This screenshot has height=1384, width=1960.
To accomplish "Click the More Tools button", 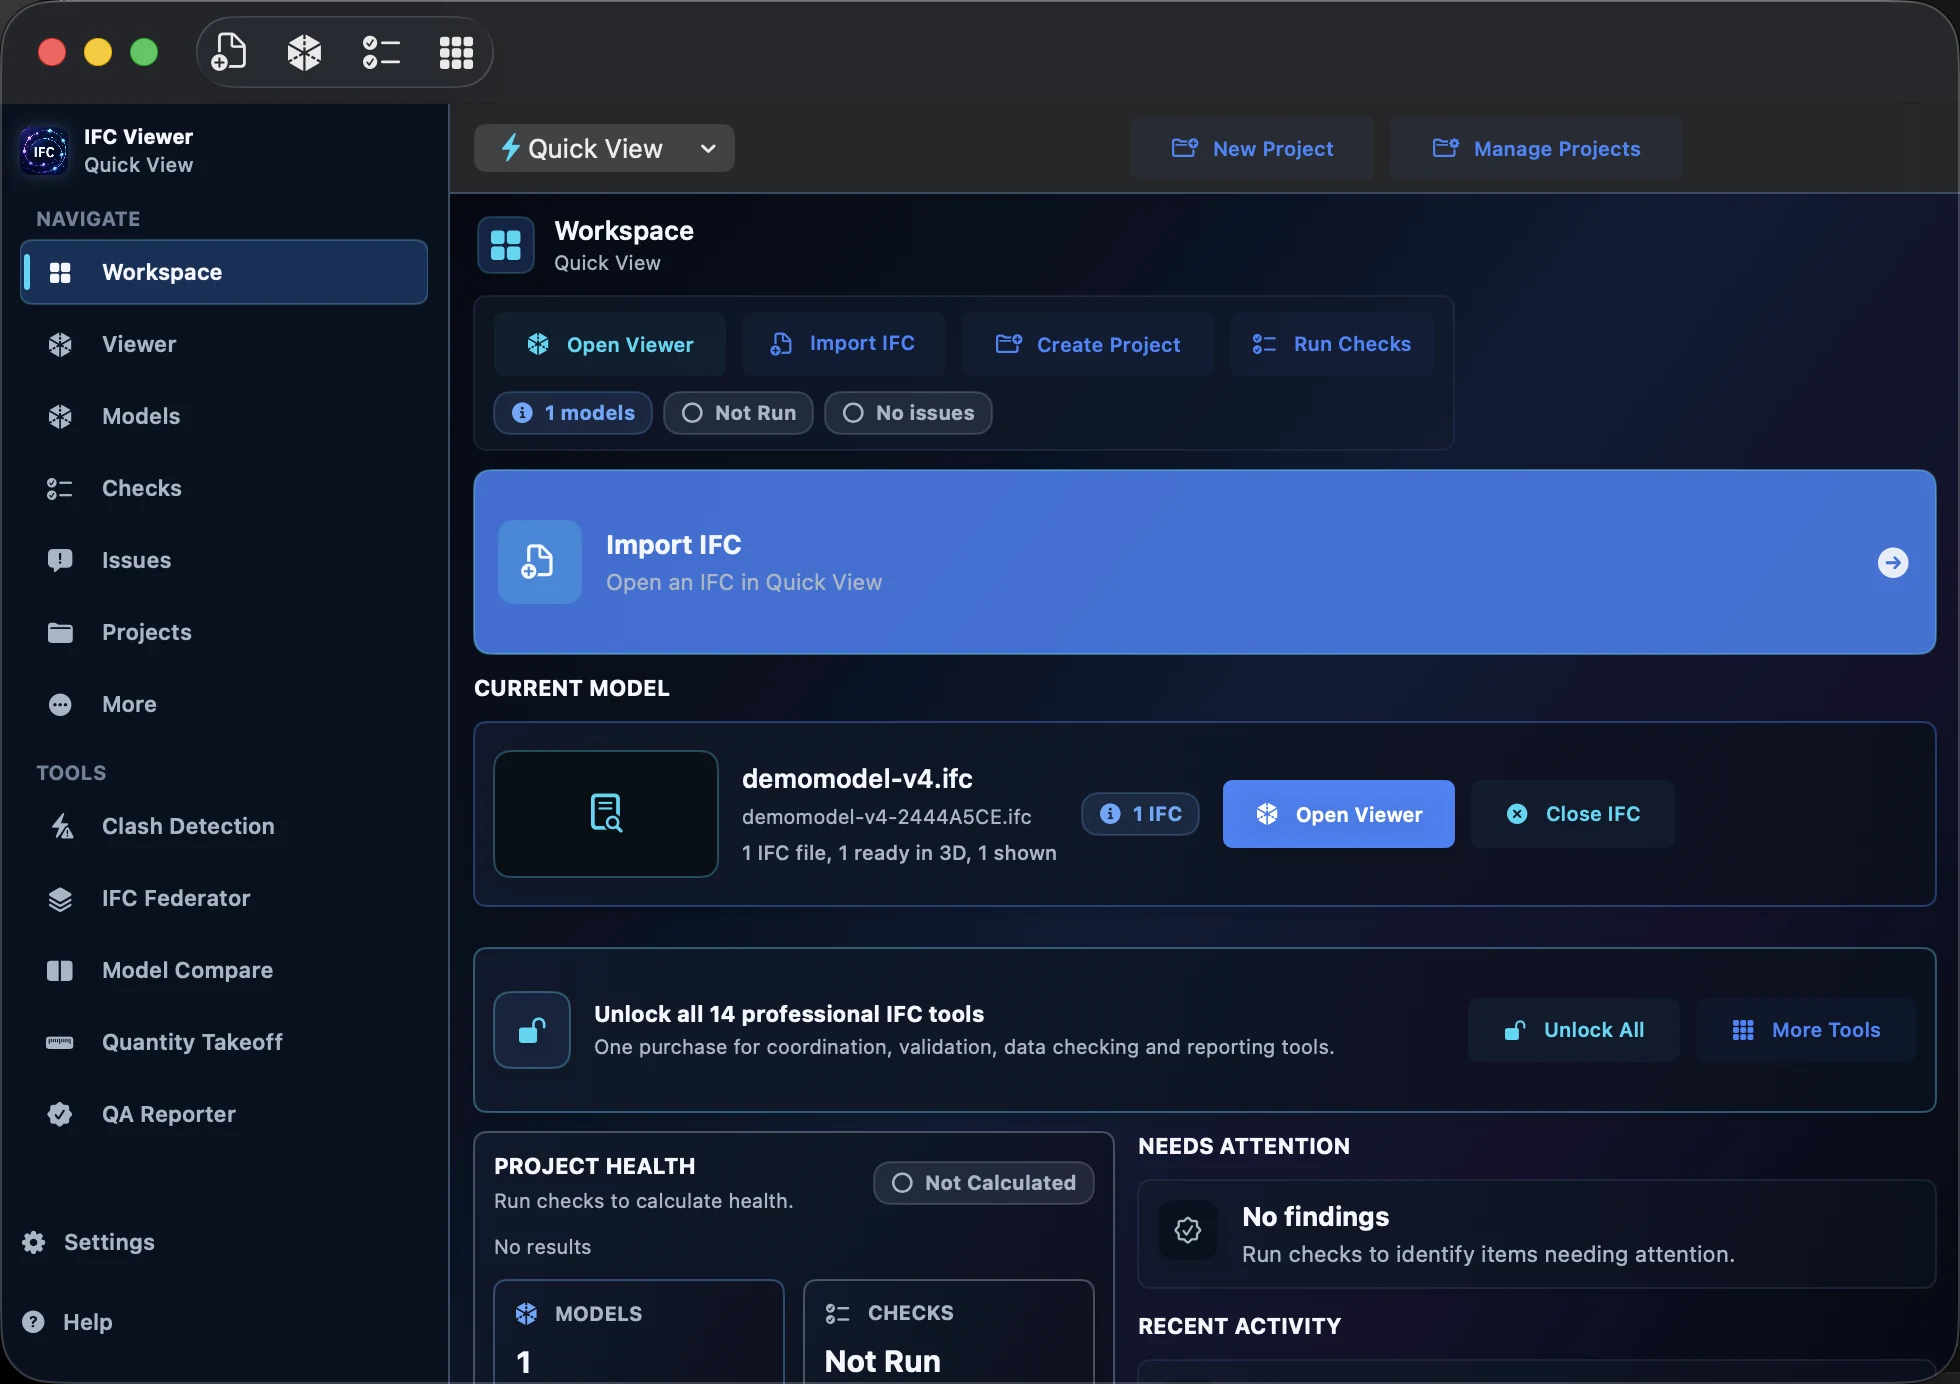I will [x=1806, y=1030].
